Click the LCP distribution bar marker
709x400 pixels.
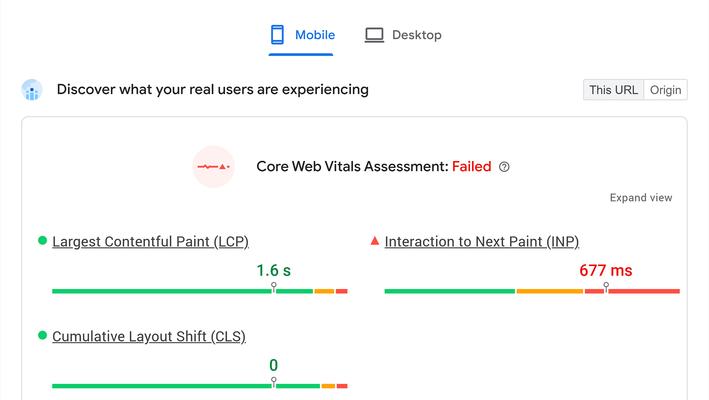(274, 287)
